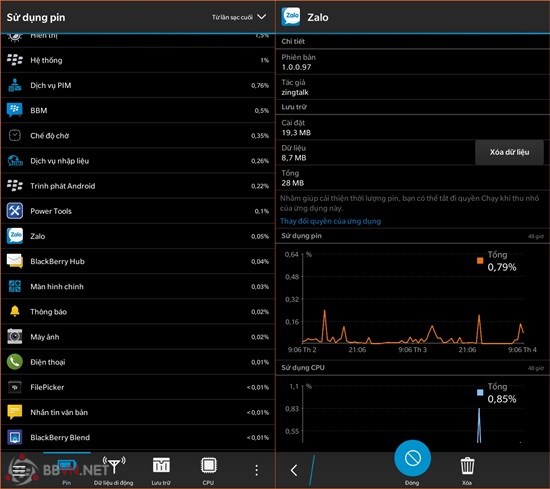The width and height of the screenshot is (550, 489).
Task: Tap the Cài đặt 19,3 MB value
Action: [x=296, y=133]
